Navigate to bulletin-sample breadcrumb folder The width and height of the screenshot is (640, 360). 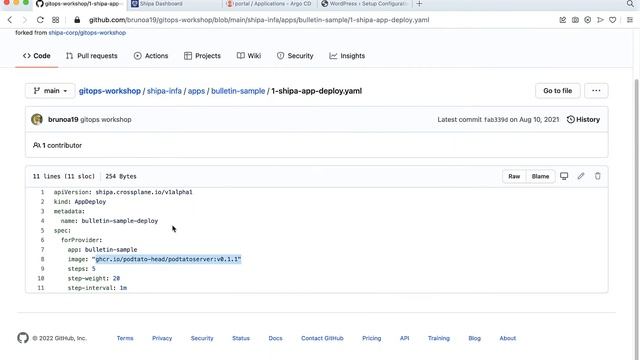(x=238, y=91)
